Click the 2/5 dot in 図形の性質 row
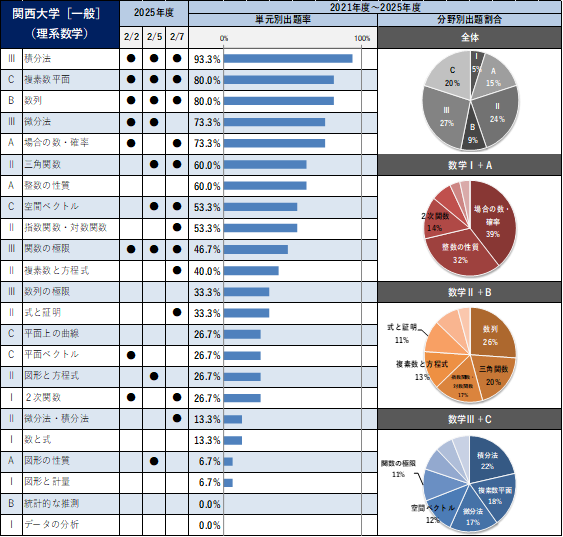The height and width of the screenshot is (537, 563). 154,461
